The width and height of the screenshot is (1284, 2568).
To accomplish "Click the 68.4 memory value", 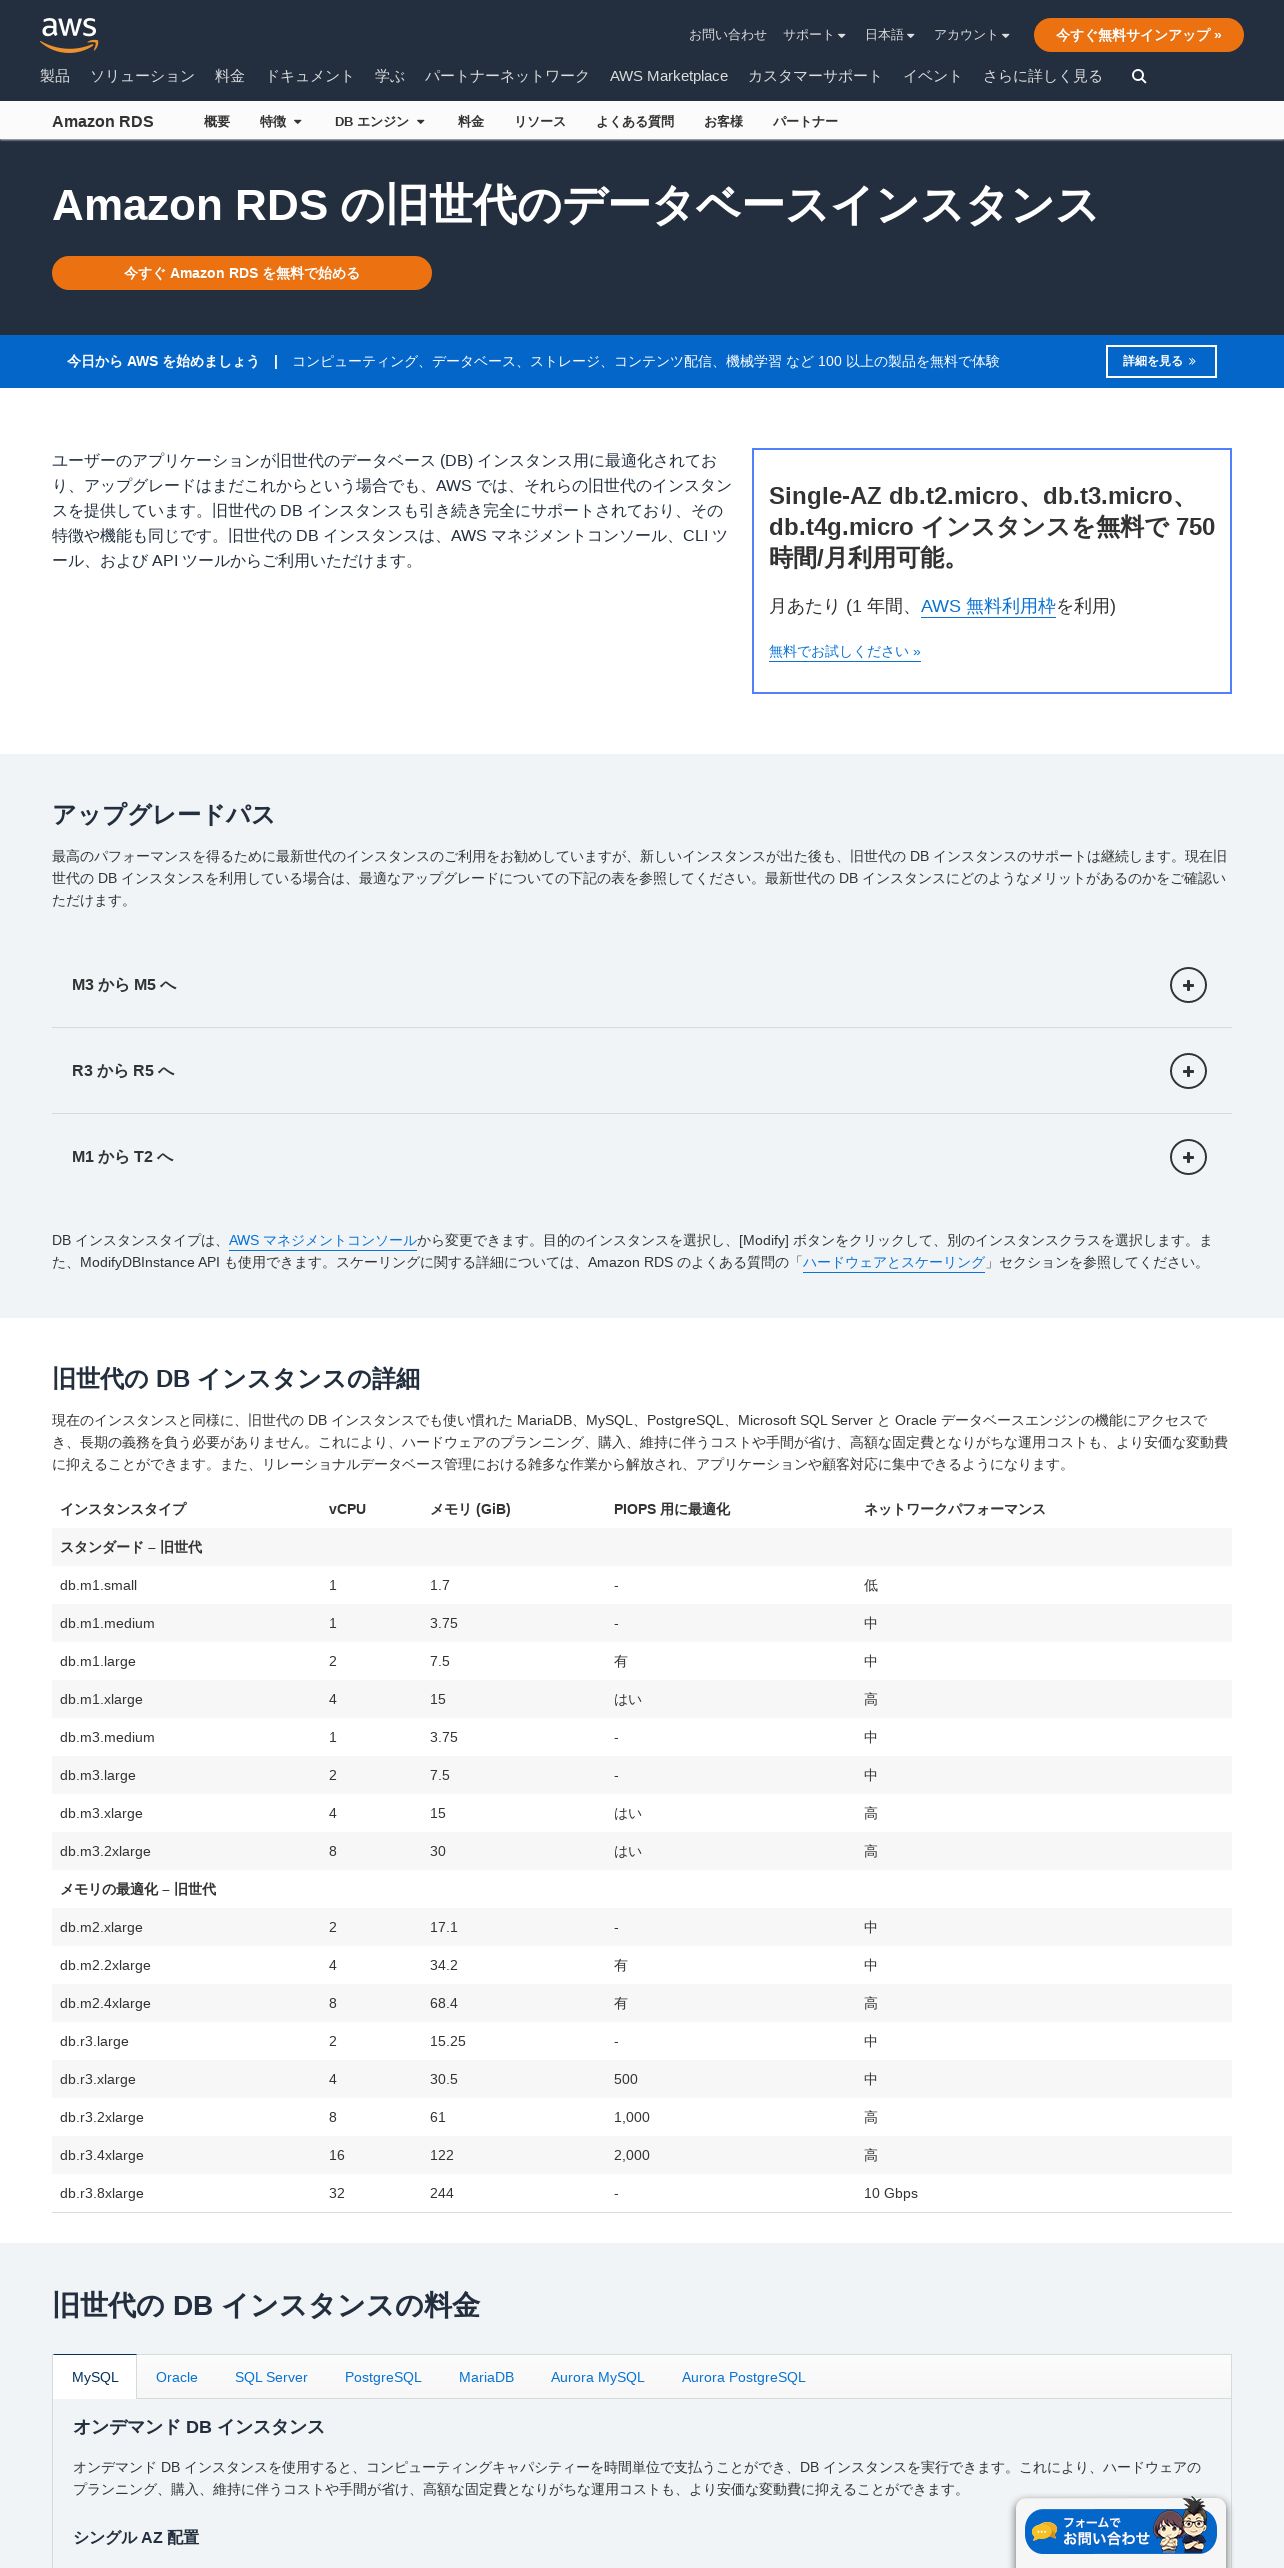I will pos(444,2003).
